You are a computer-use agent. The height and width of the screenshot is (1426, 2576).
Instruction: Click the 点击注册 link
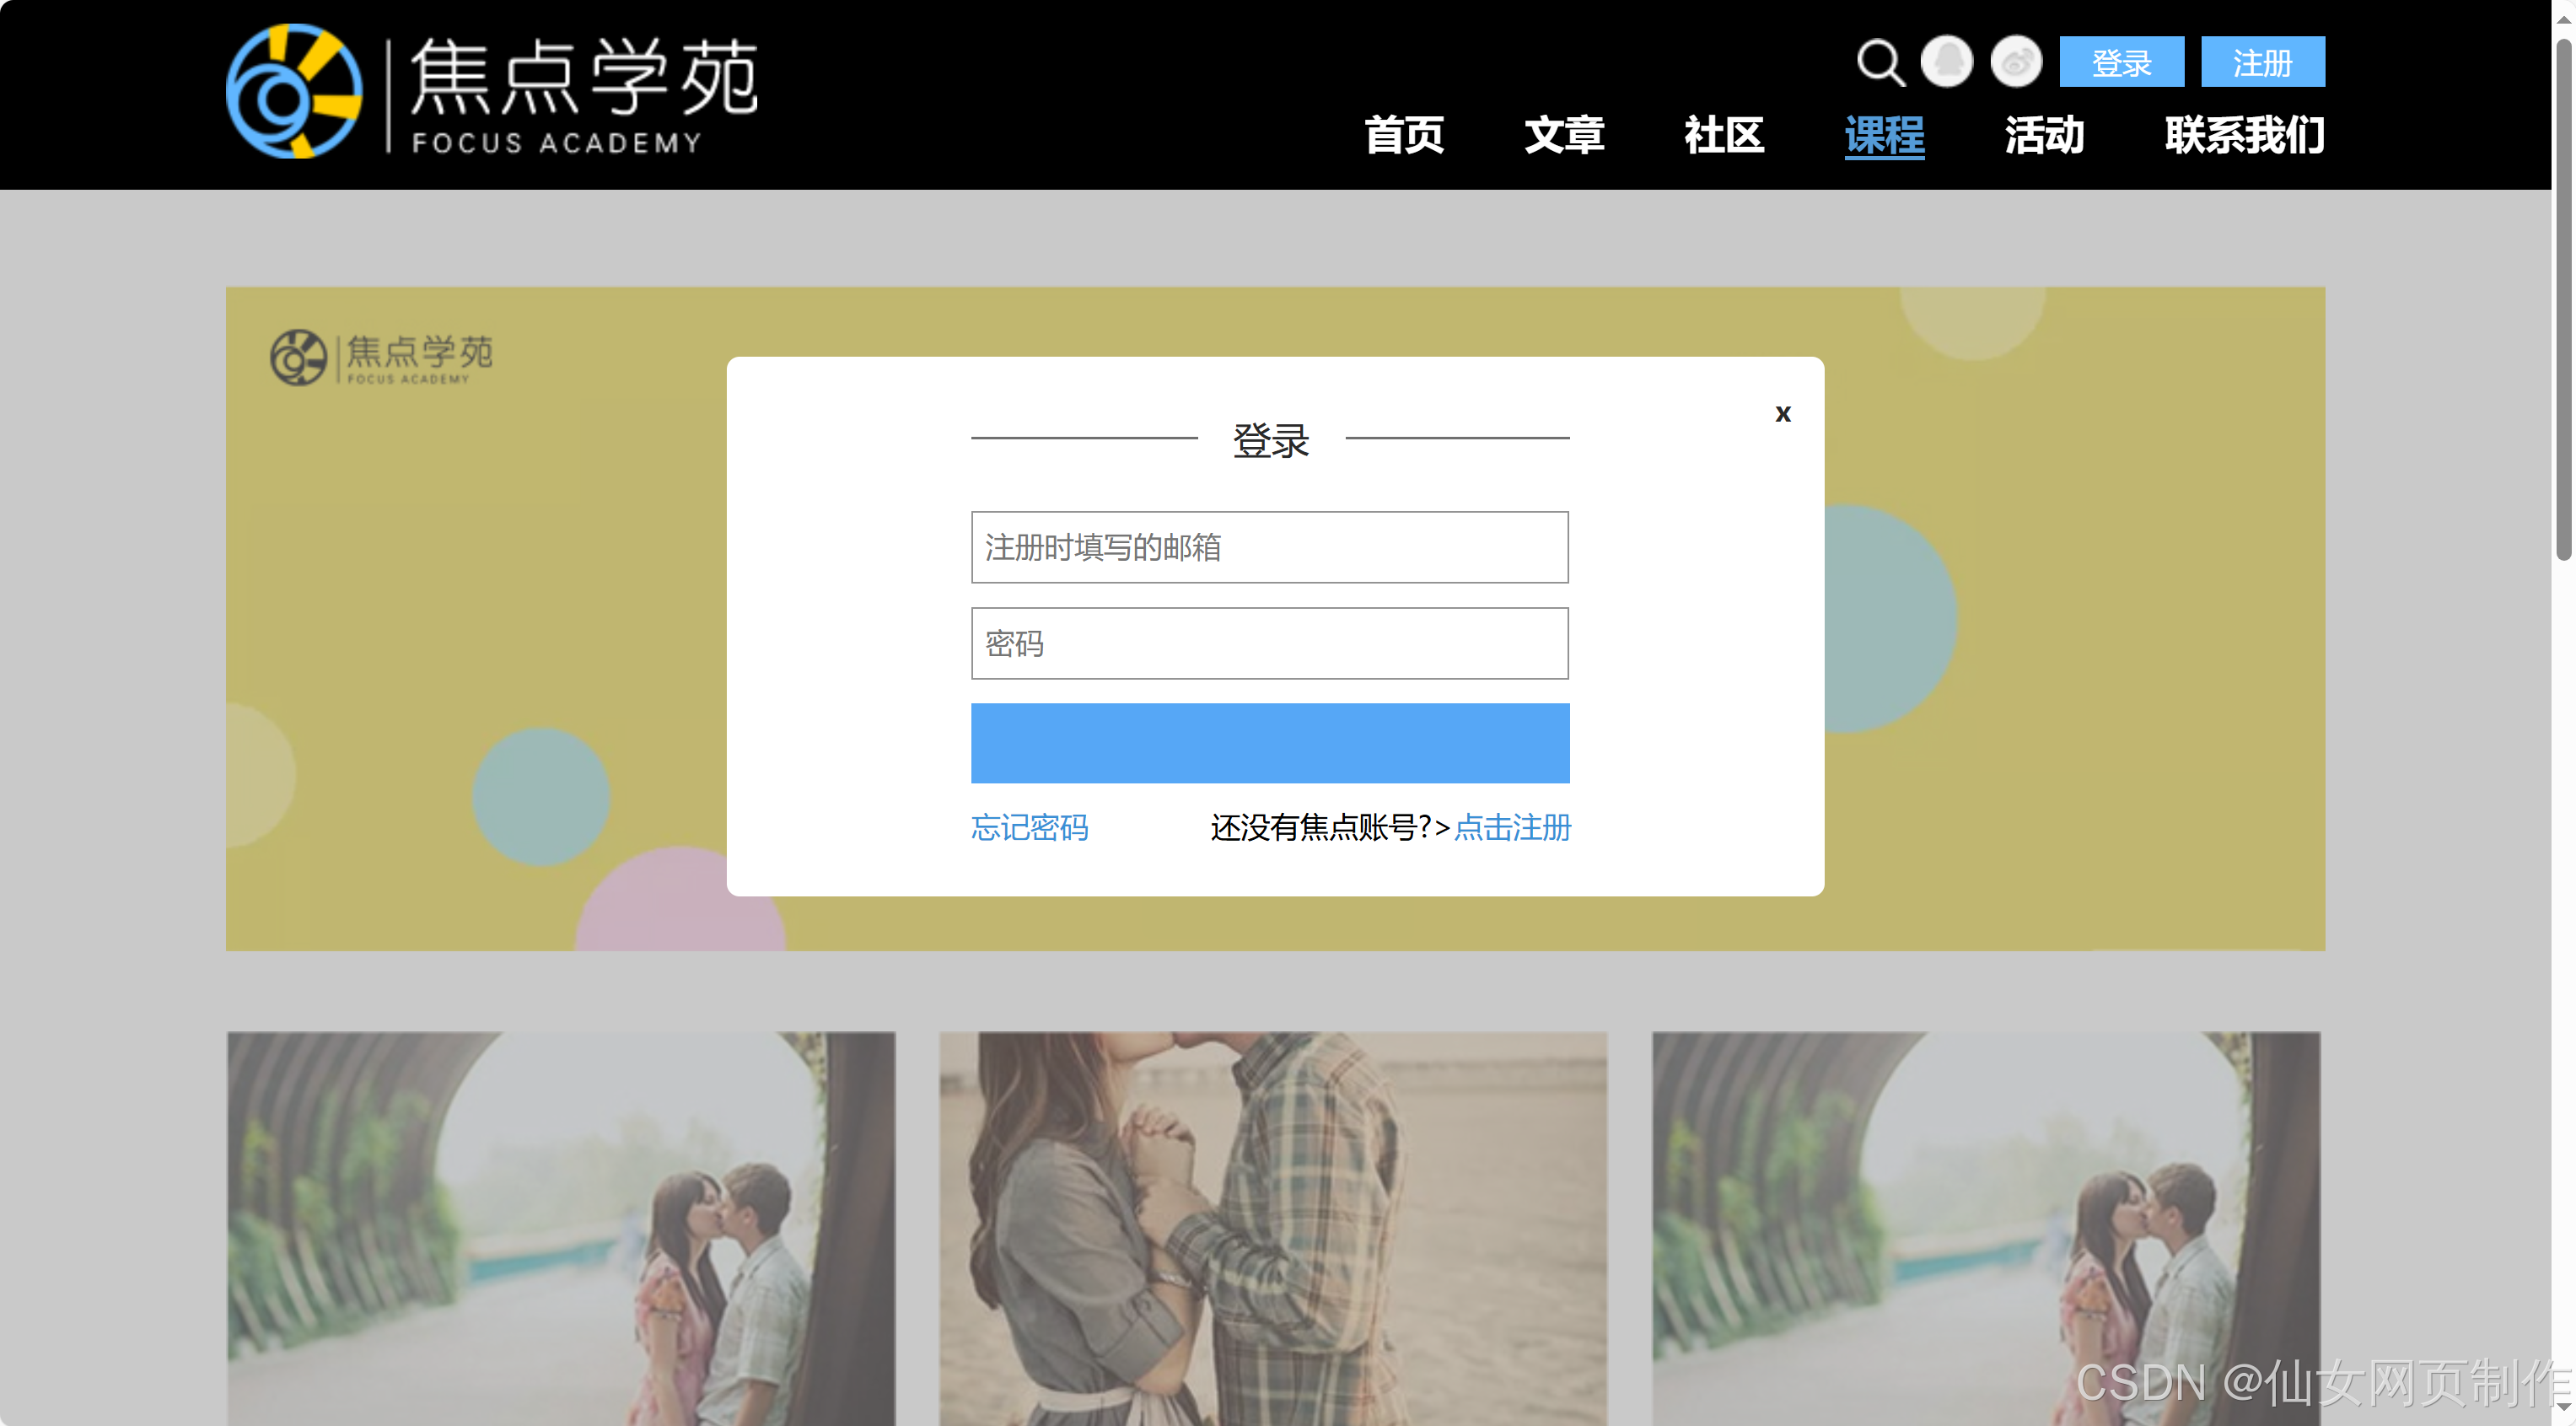(x=1512, y=828)
